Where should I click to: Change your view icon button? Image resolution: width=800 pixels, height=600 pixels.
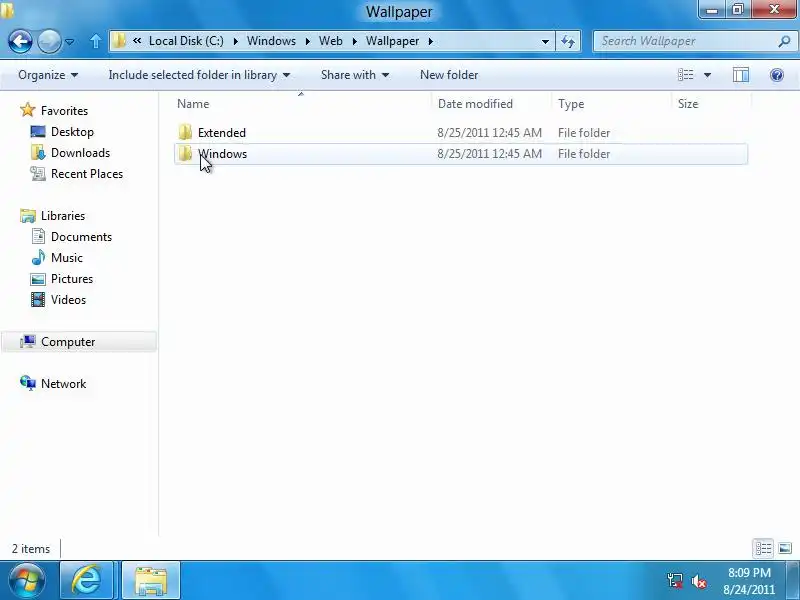[686, 75]
